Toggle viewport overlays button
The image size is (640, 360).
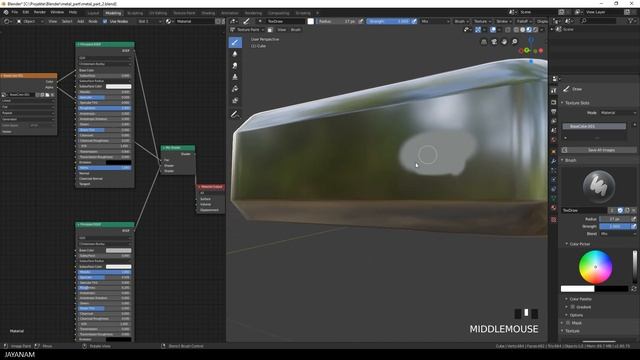pos(493,30)
